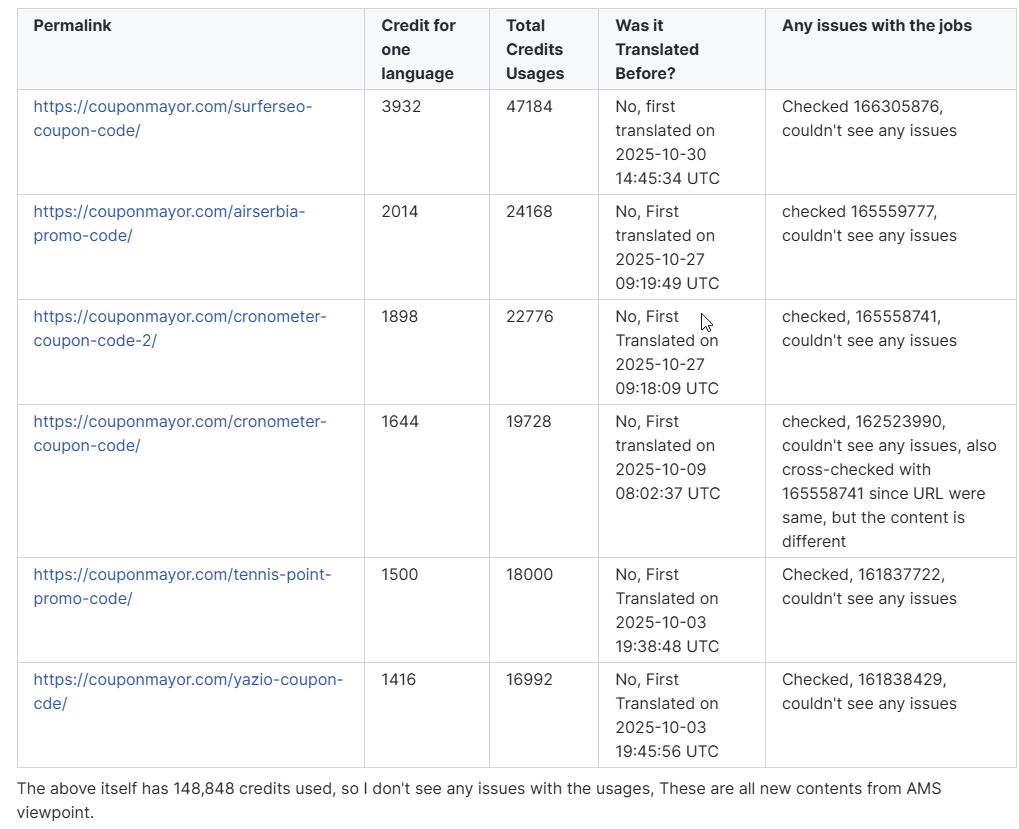Click the Was it Translated Before header
Screen dimensions: 1019x829
pos(657,50)
